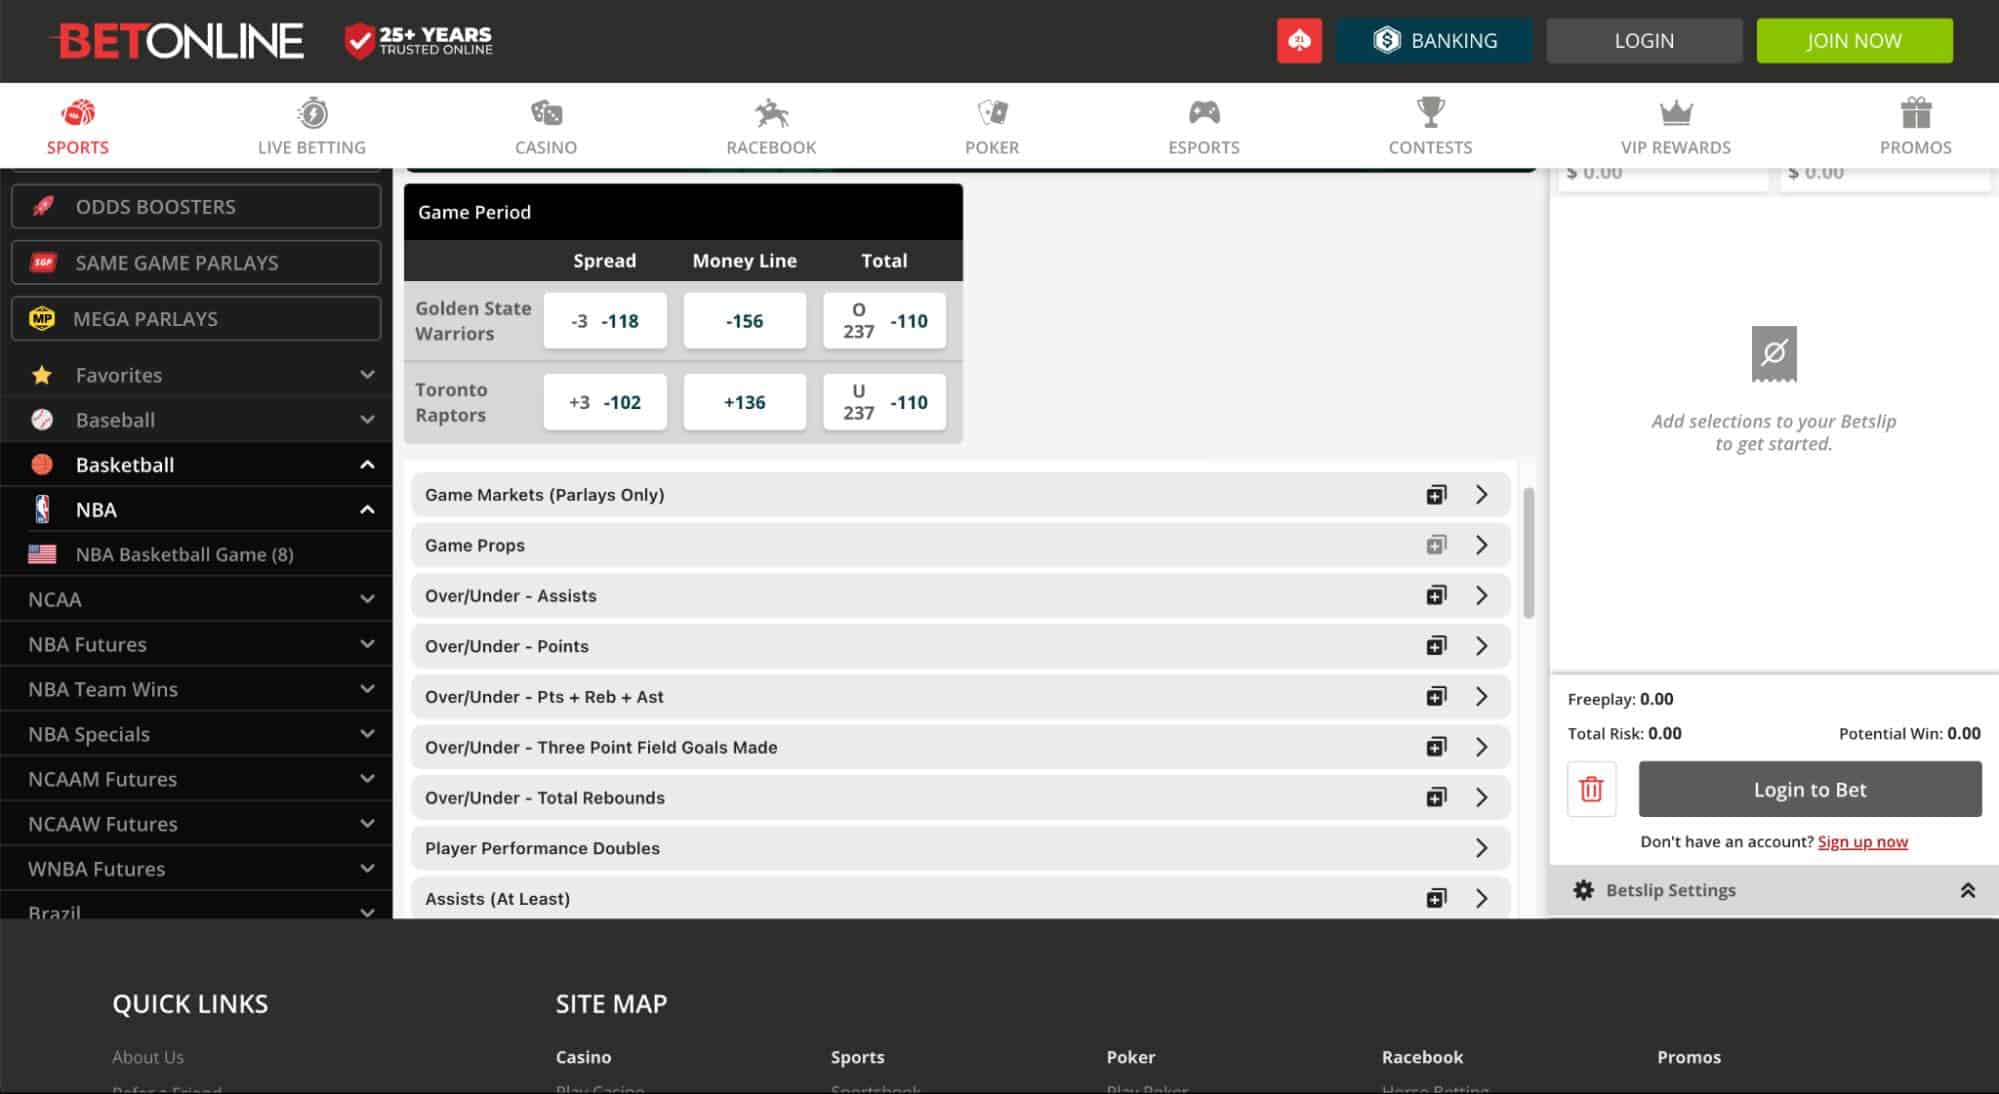
Task: Click the JOIN NOW button
Action: 1854,40
